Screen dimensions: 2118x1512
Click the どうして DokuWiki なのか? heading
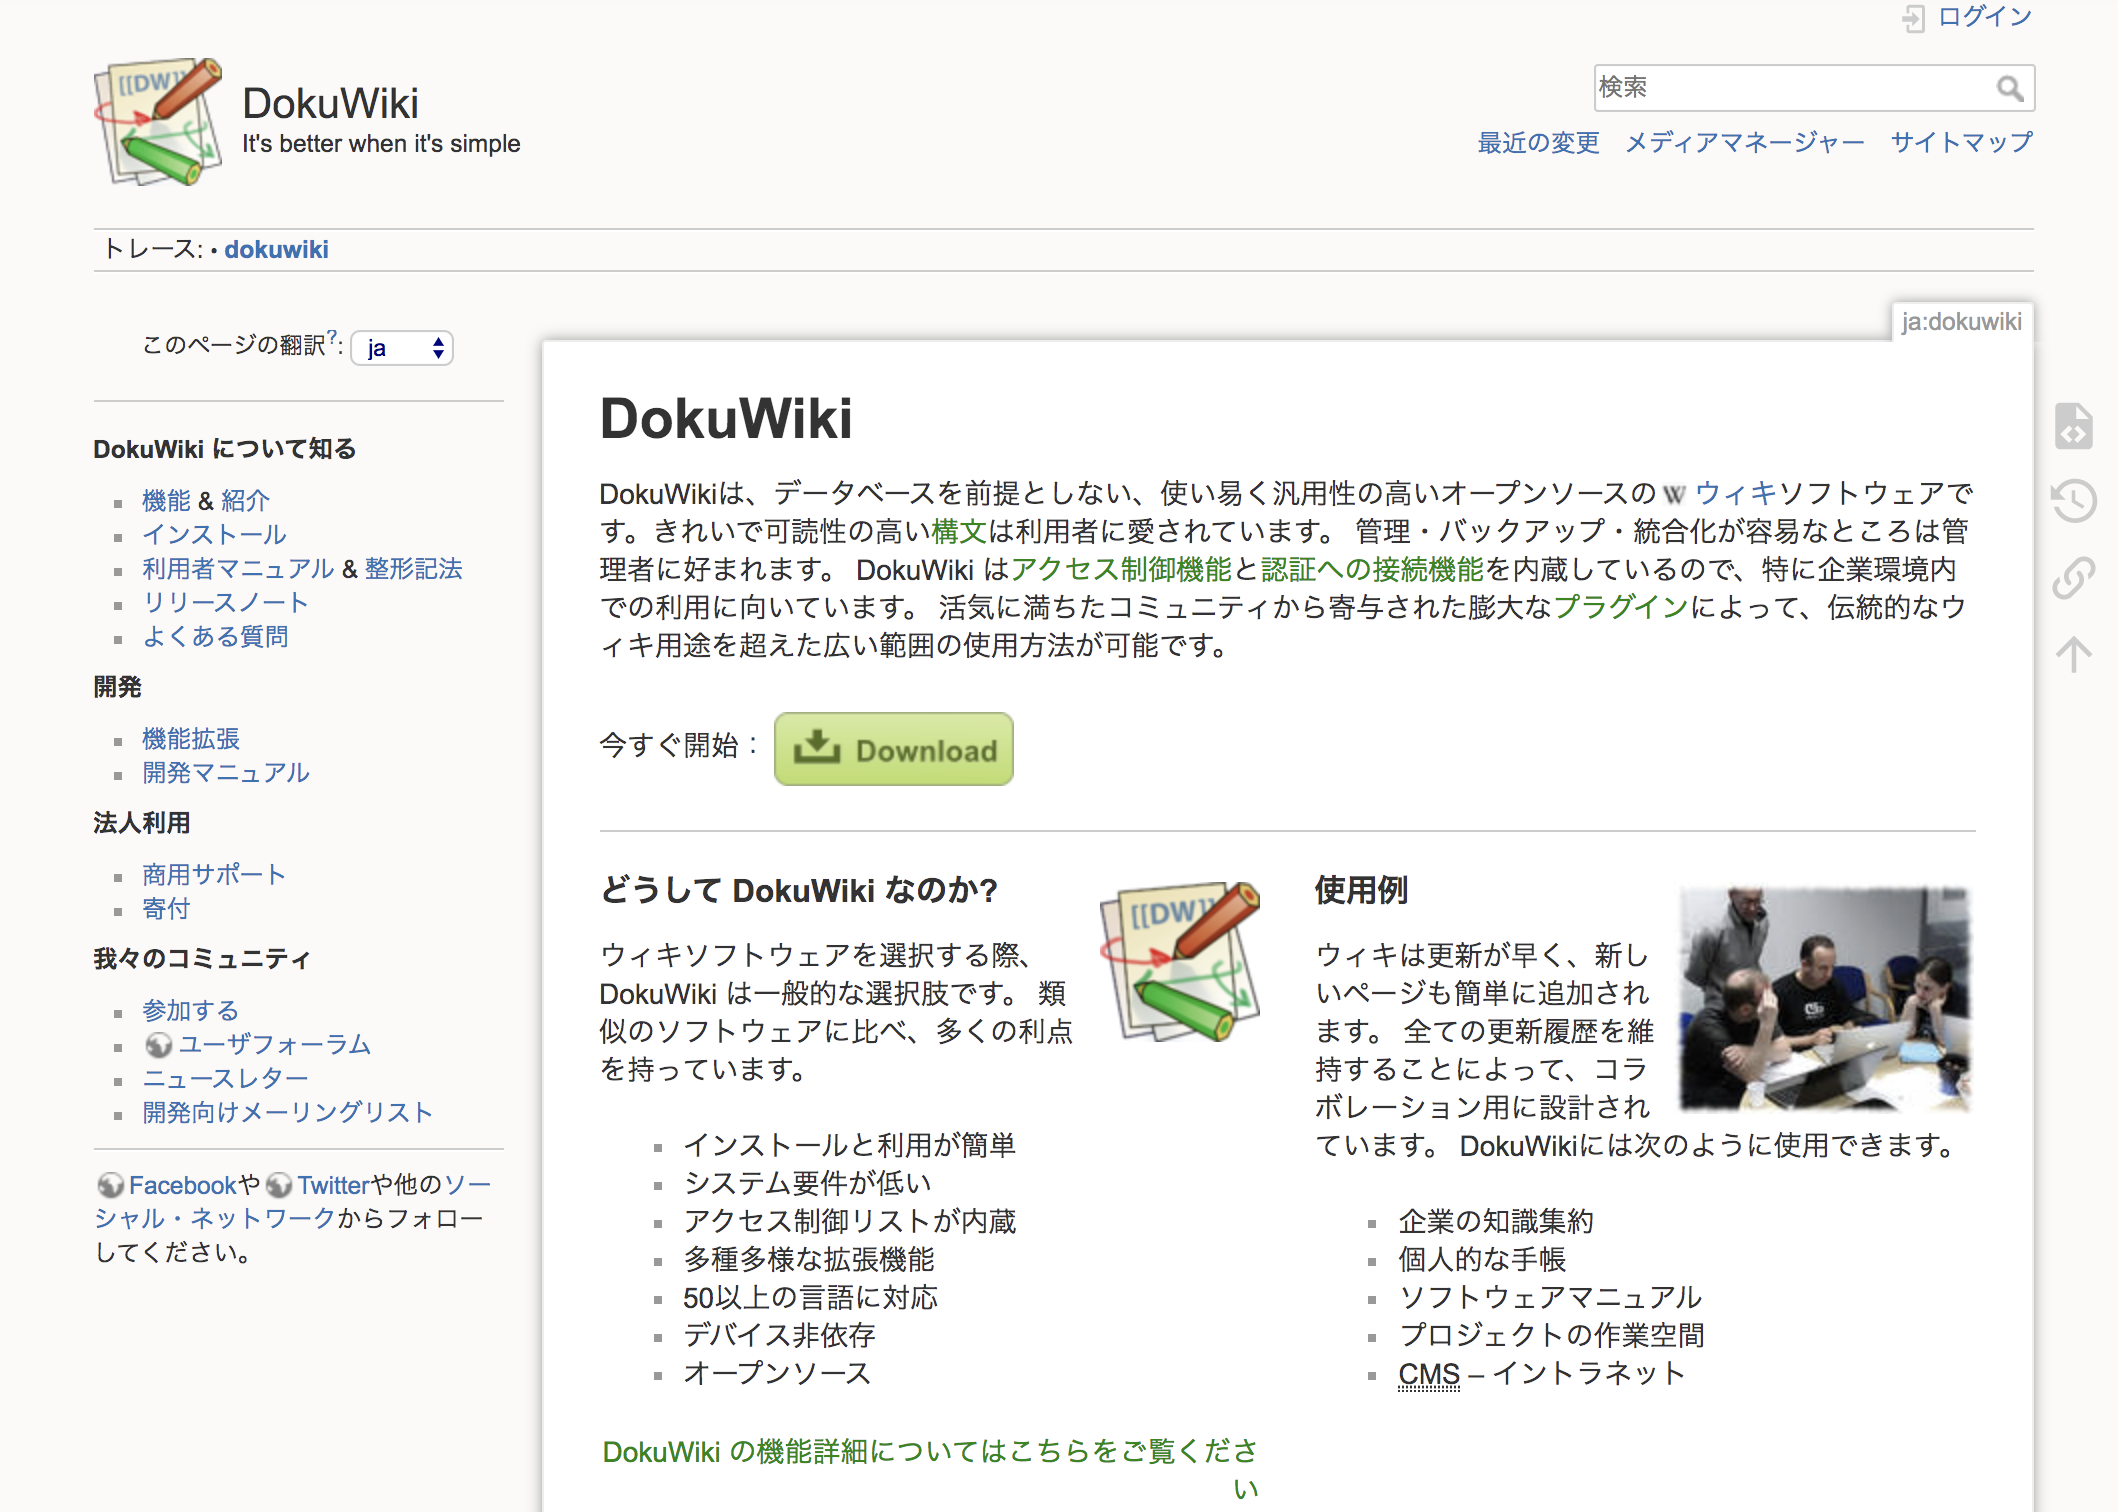(x=799, y=890)
